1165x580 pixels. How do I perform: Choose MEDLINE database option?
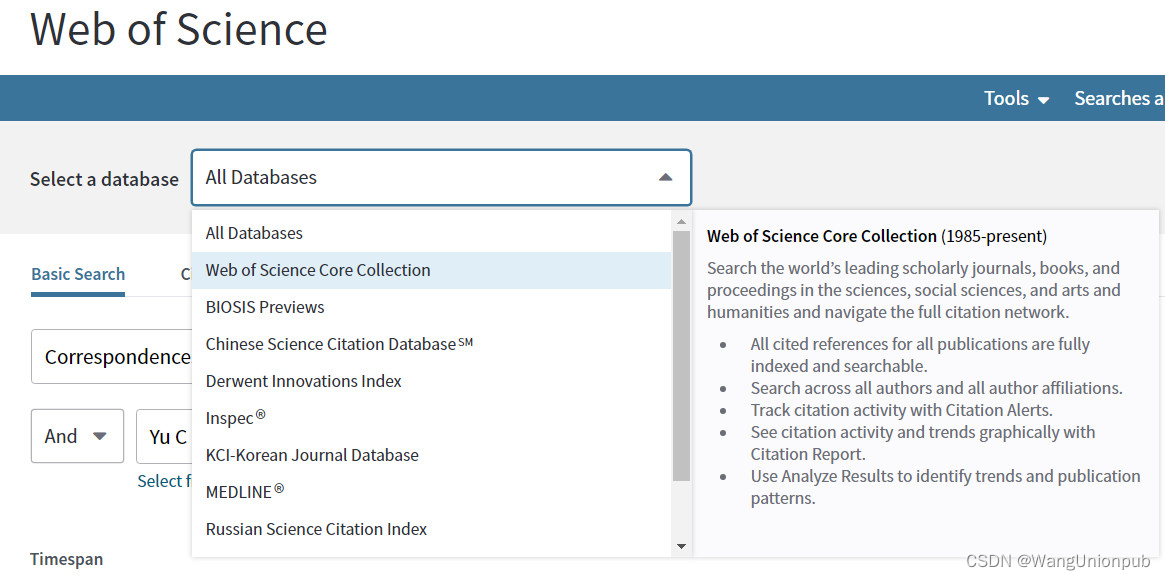[431, 492]
